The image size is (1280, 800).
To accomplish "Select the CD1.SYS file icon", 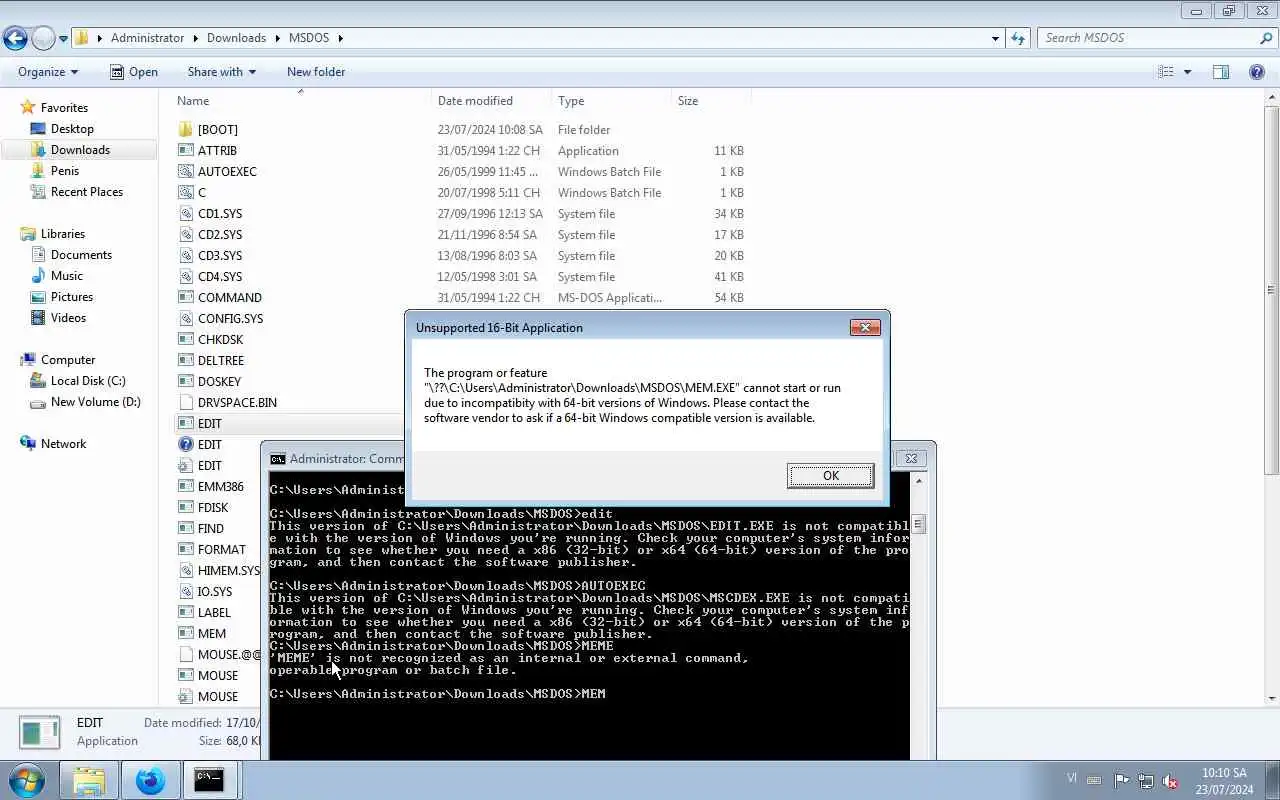I will click(x=185, y=214).
